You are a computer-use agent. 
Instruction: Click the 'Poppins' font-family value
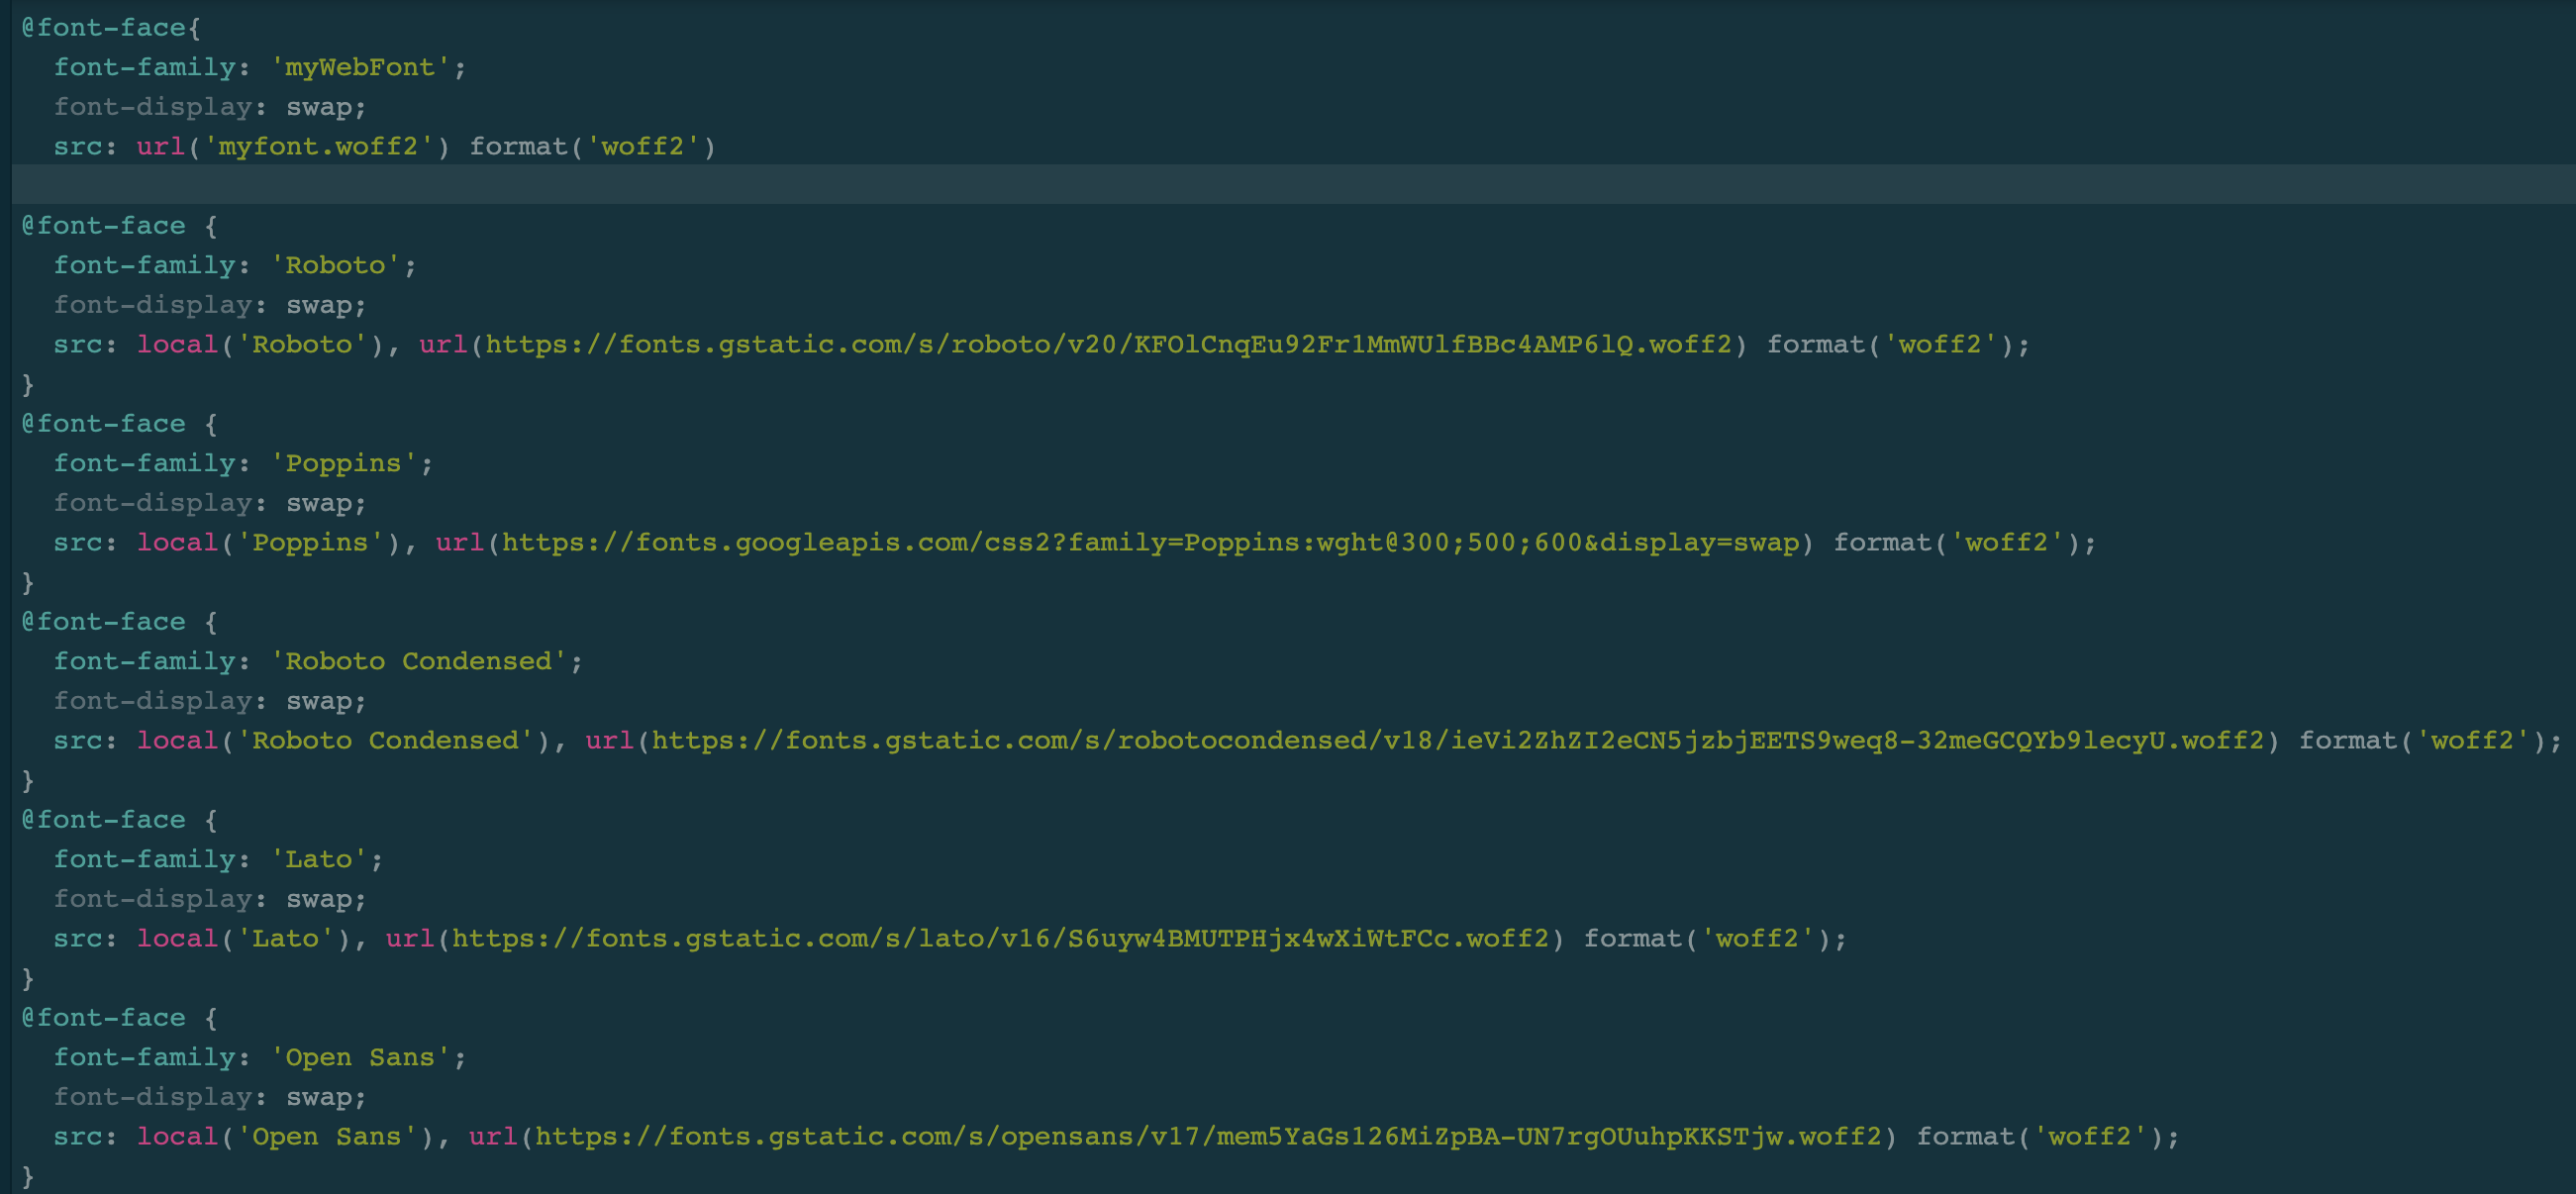pyautogui.click(x=343, y=463)
